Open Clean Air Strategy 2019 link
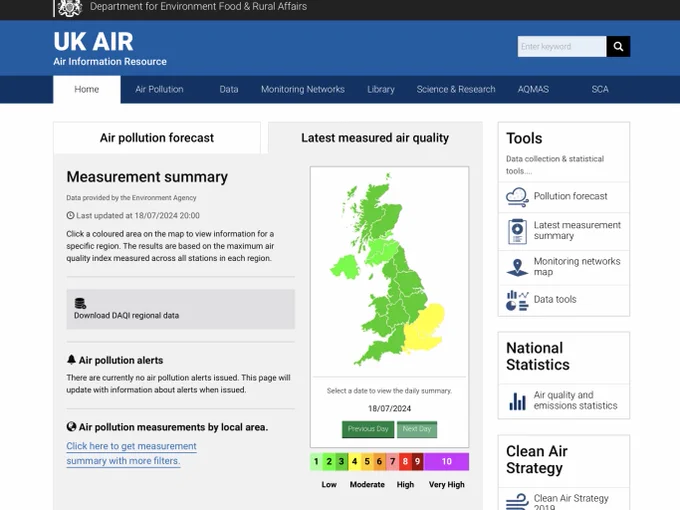Image resolution: width=680 pixels, height=510 pixels. tap(571, 502)
